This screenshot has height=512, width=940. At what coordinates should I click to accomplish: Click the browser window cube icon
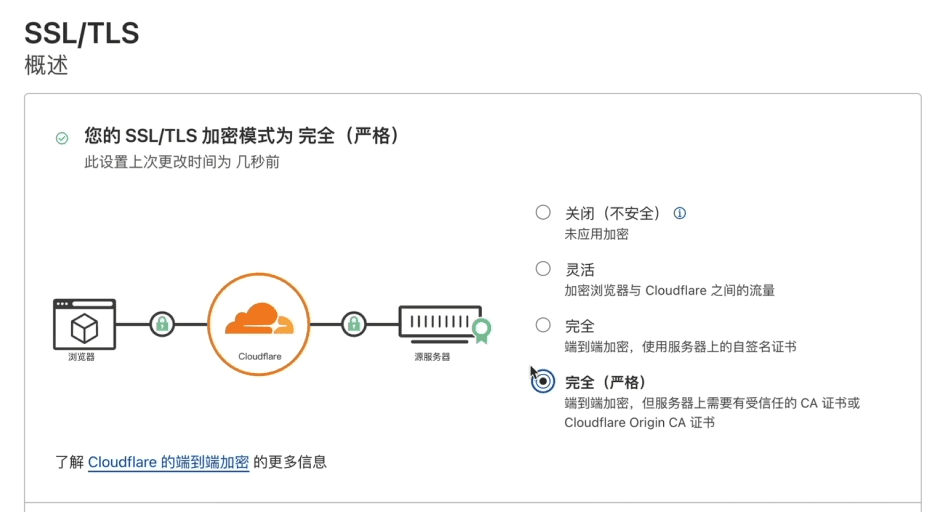point(84,324)
